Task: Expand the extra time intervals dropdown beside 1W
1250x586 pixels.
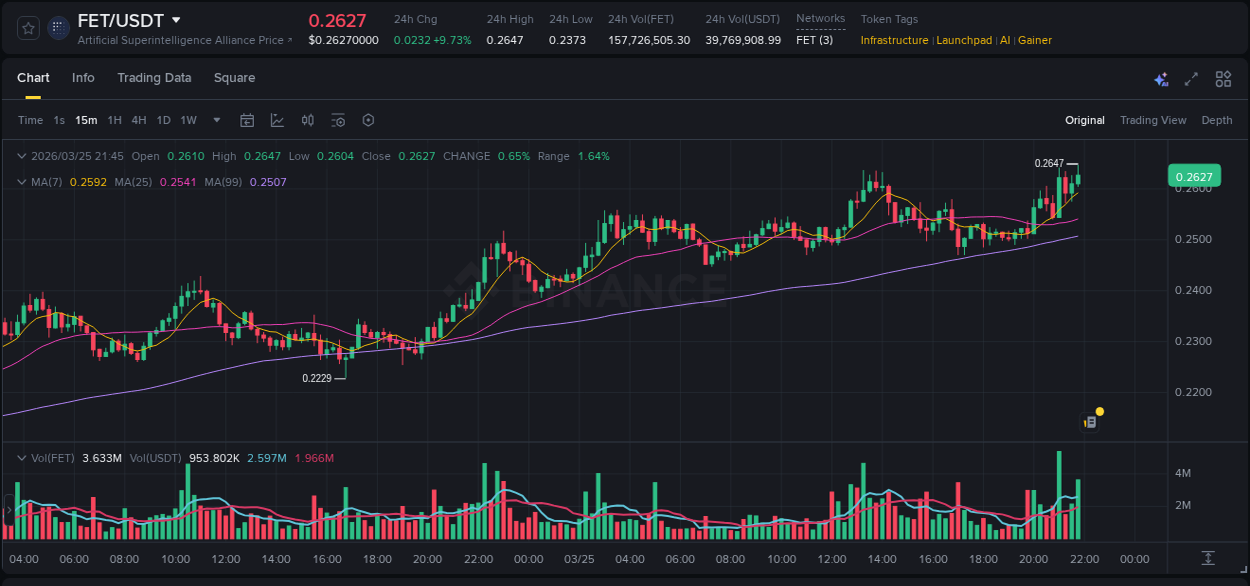Action: [215, 120]
